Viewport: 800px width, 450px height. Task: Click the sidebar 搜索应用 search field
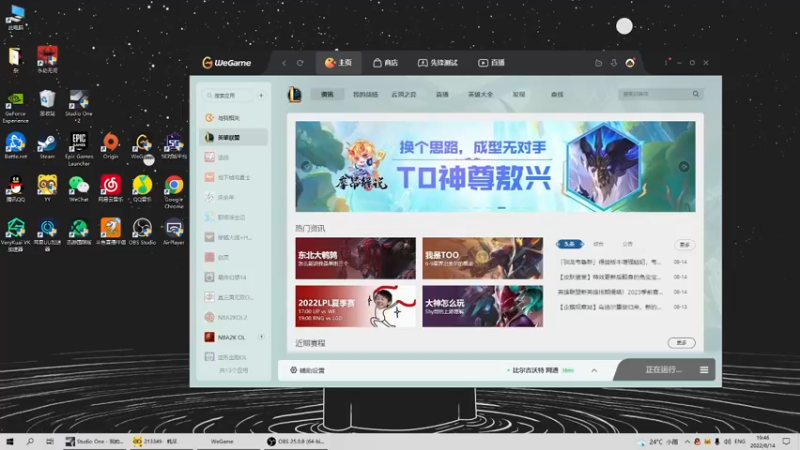tap(228, 95)
